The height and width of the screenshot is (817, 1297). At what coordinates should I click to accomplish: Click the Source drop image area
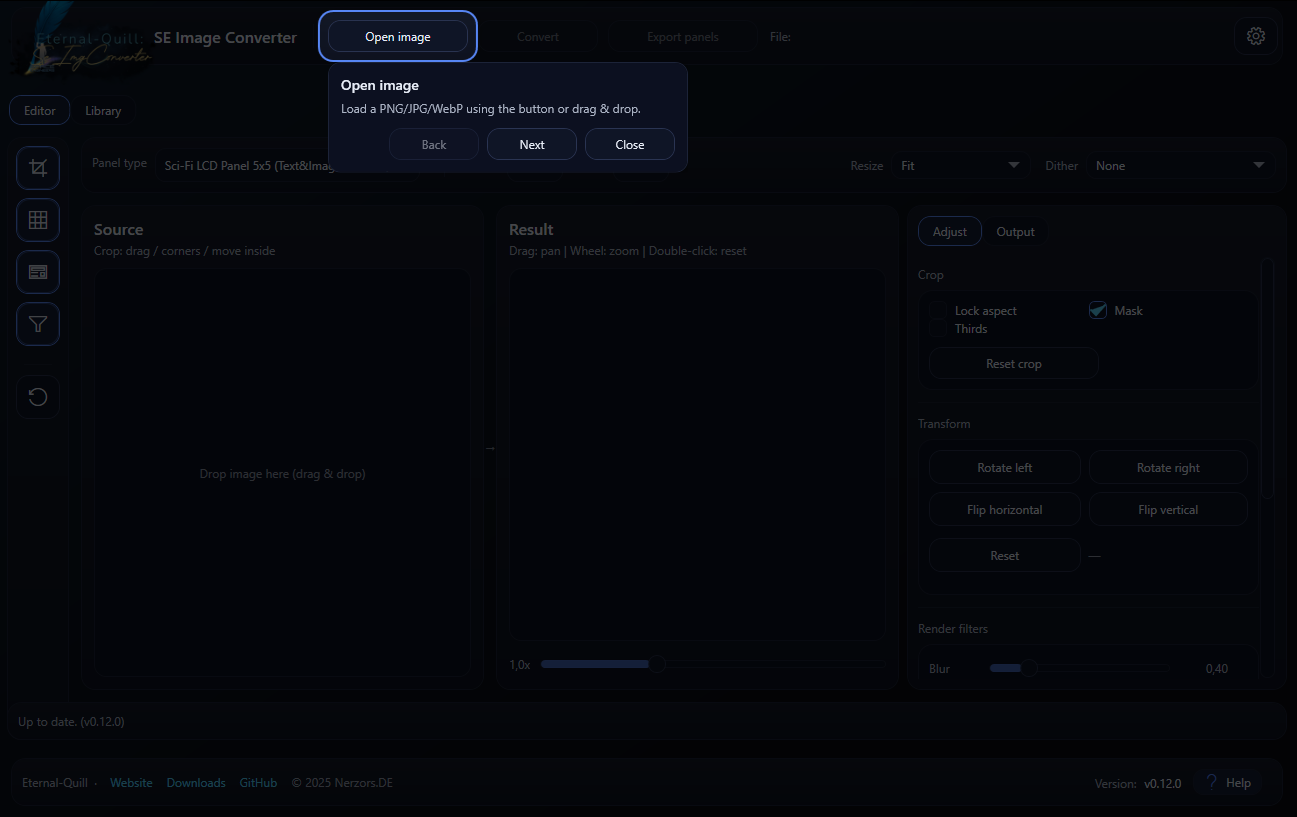point(282,474)
